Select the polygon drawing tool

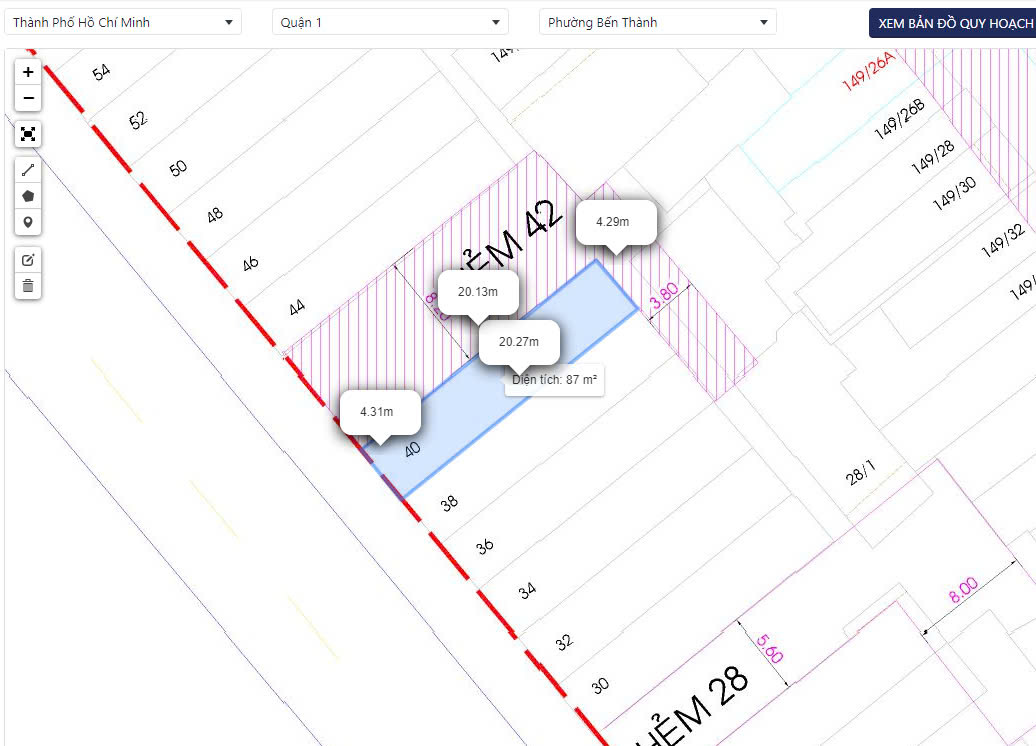click(x=27, y=196)
